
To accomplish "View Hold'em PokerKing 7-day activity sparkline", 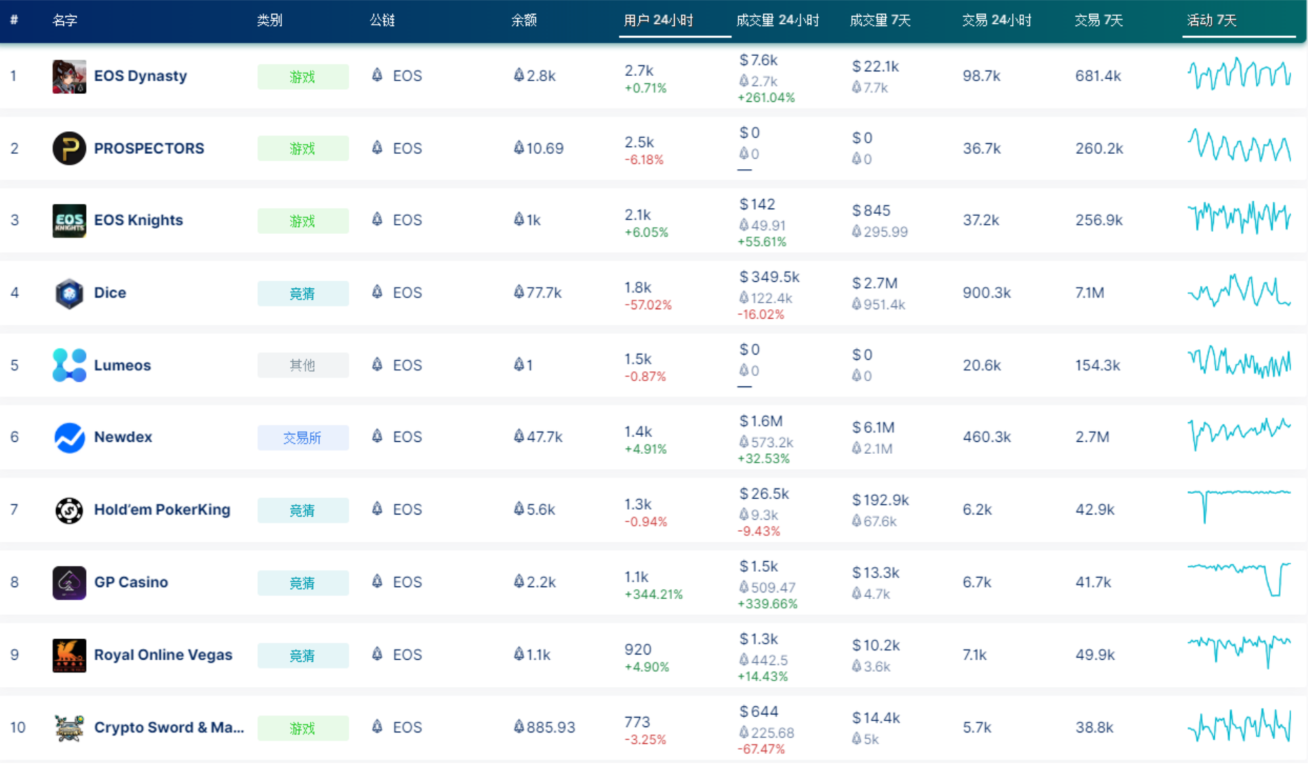I will 1239,505.
